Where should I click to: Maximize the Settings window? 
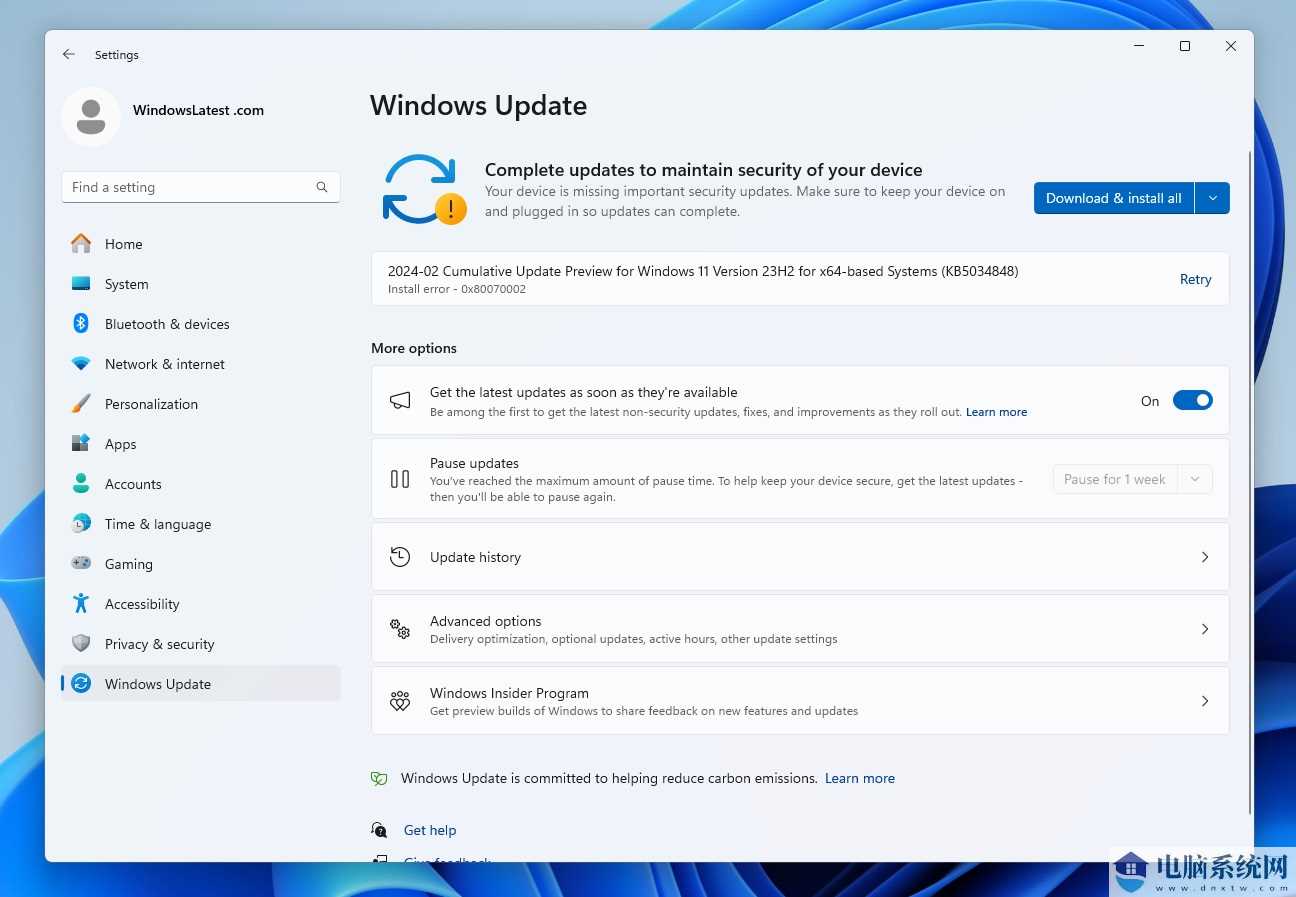coord(1185,46)
